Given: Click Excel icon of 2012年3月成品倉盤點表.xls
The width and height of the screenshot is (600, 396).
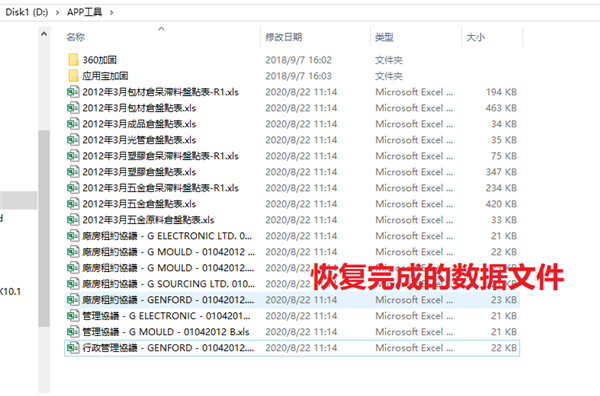Looking at the screenshot, I should point(73,124).
